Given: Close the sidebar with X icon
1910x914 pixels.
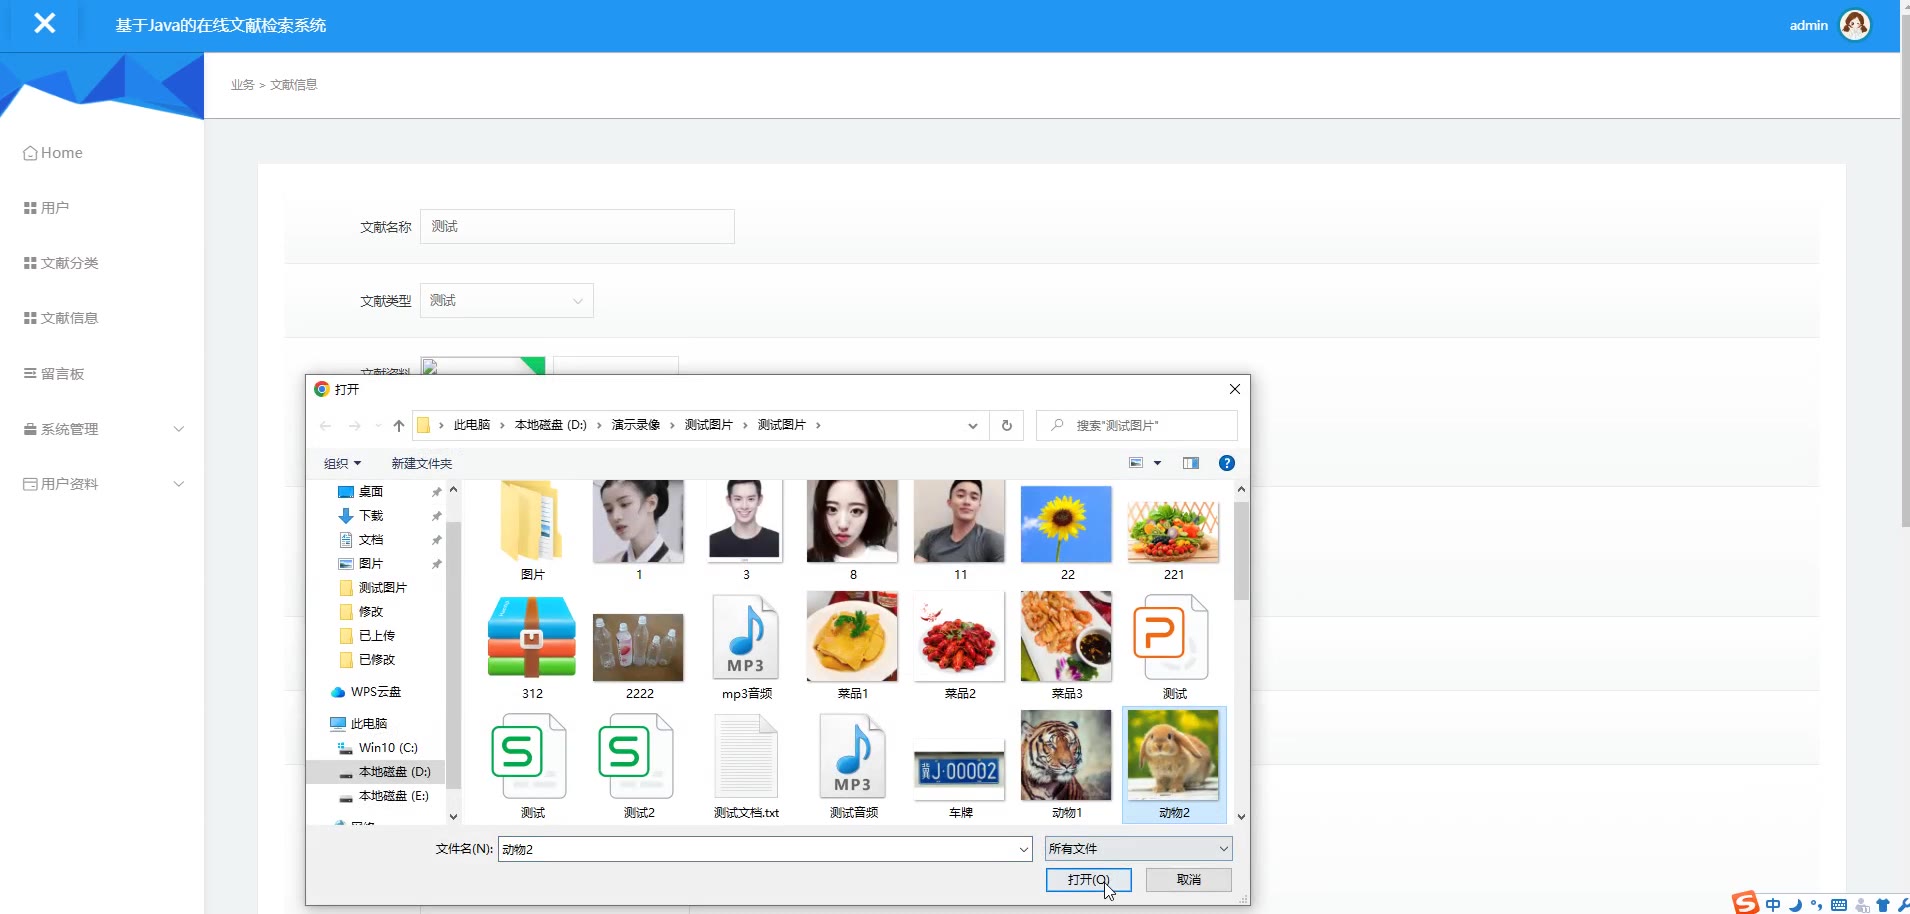Looking at the screenshot, I should [x=44, y=23].
